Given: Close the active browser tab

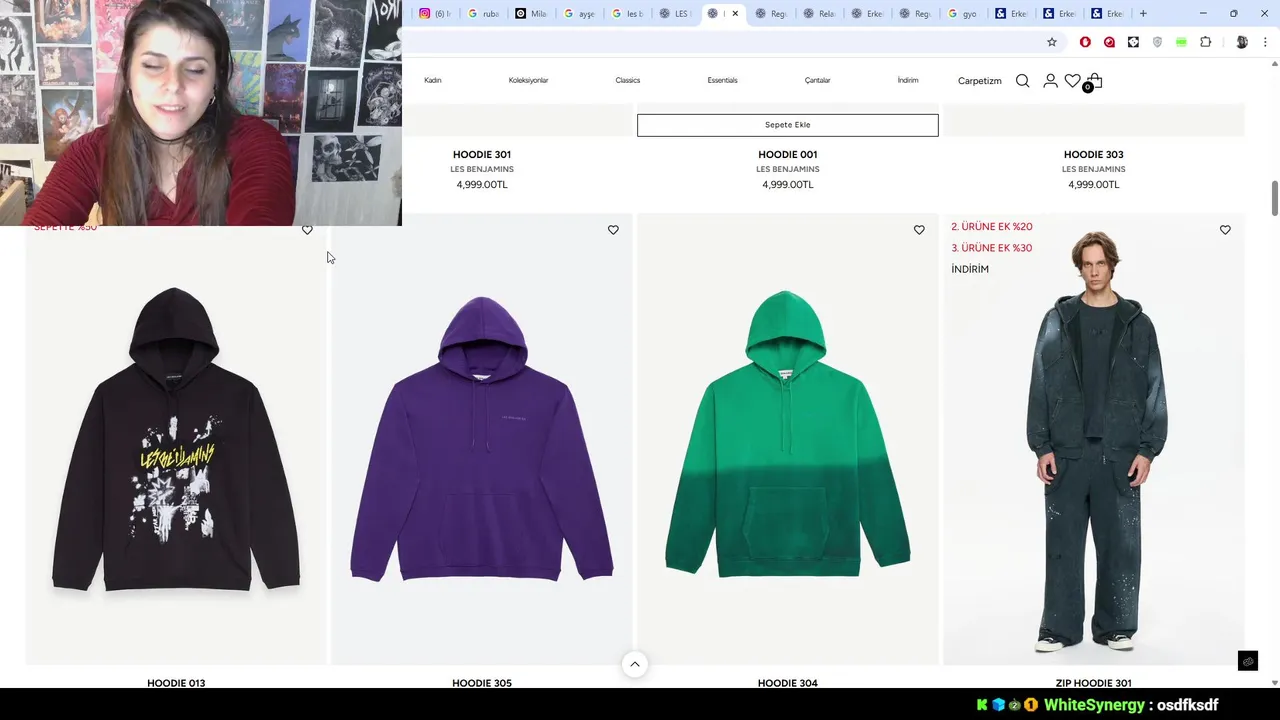Looking at the screenshot, I should click(735, 14).
